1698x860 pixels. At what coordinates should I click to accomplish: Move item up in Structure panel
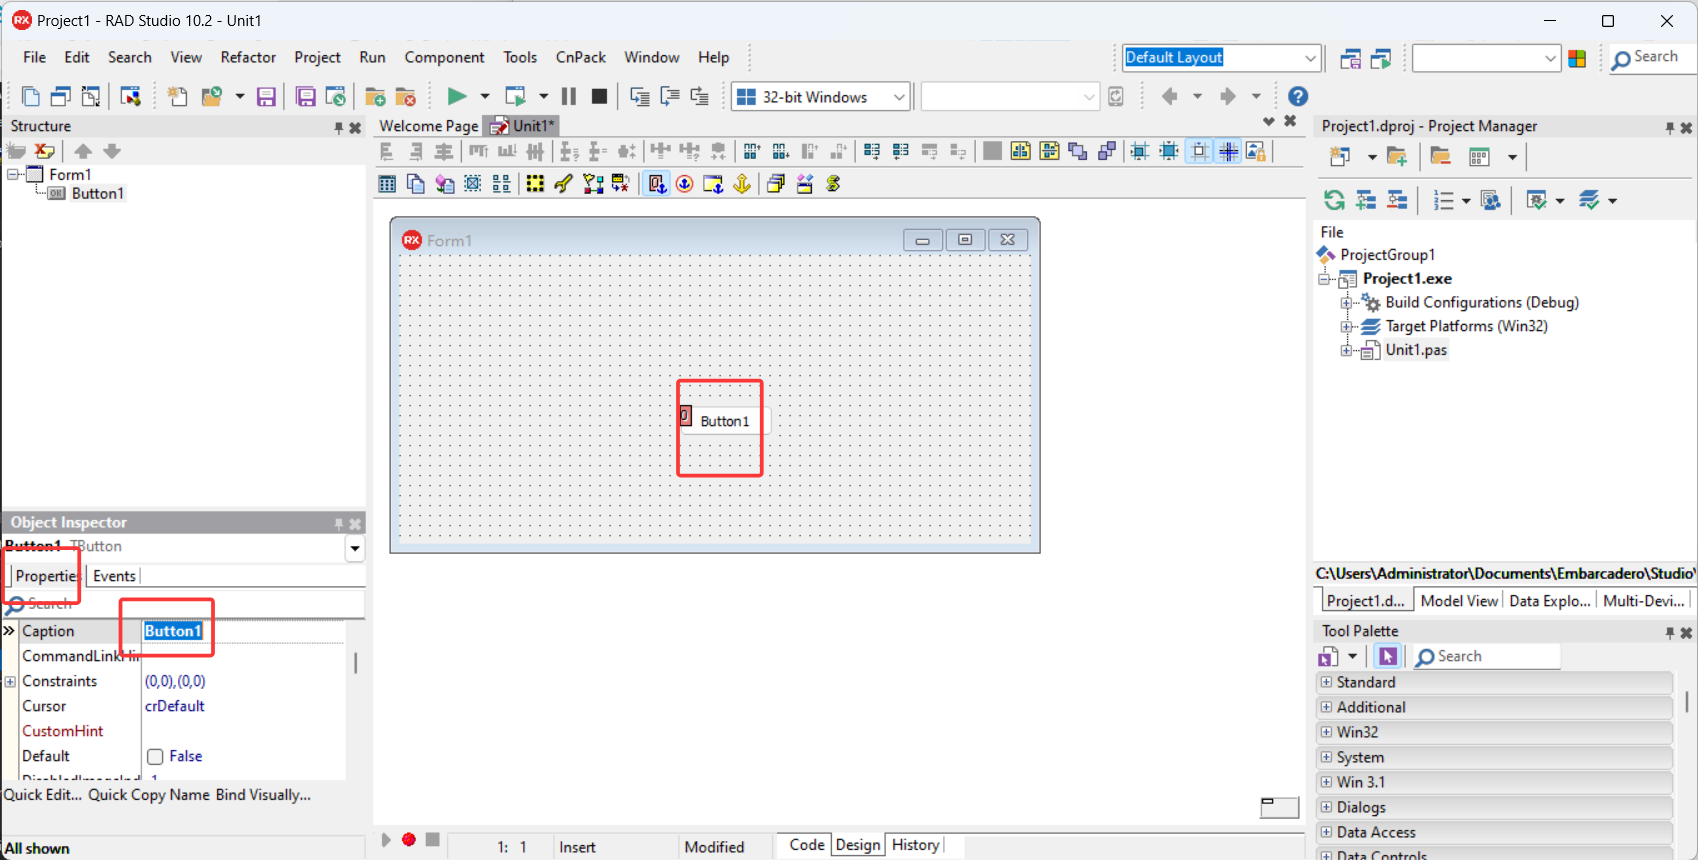83,151
